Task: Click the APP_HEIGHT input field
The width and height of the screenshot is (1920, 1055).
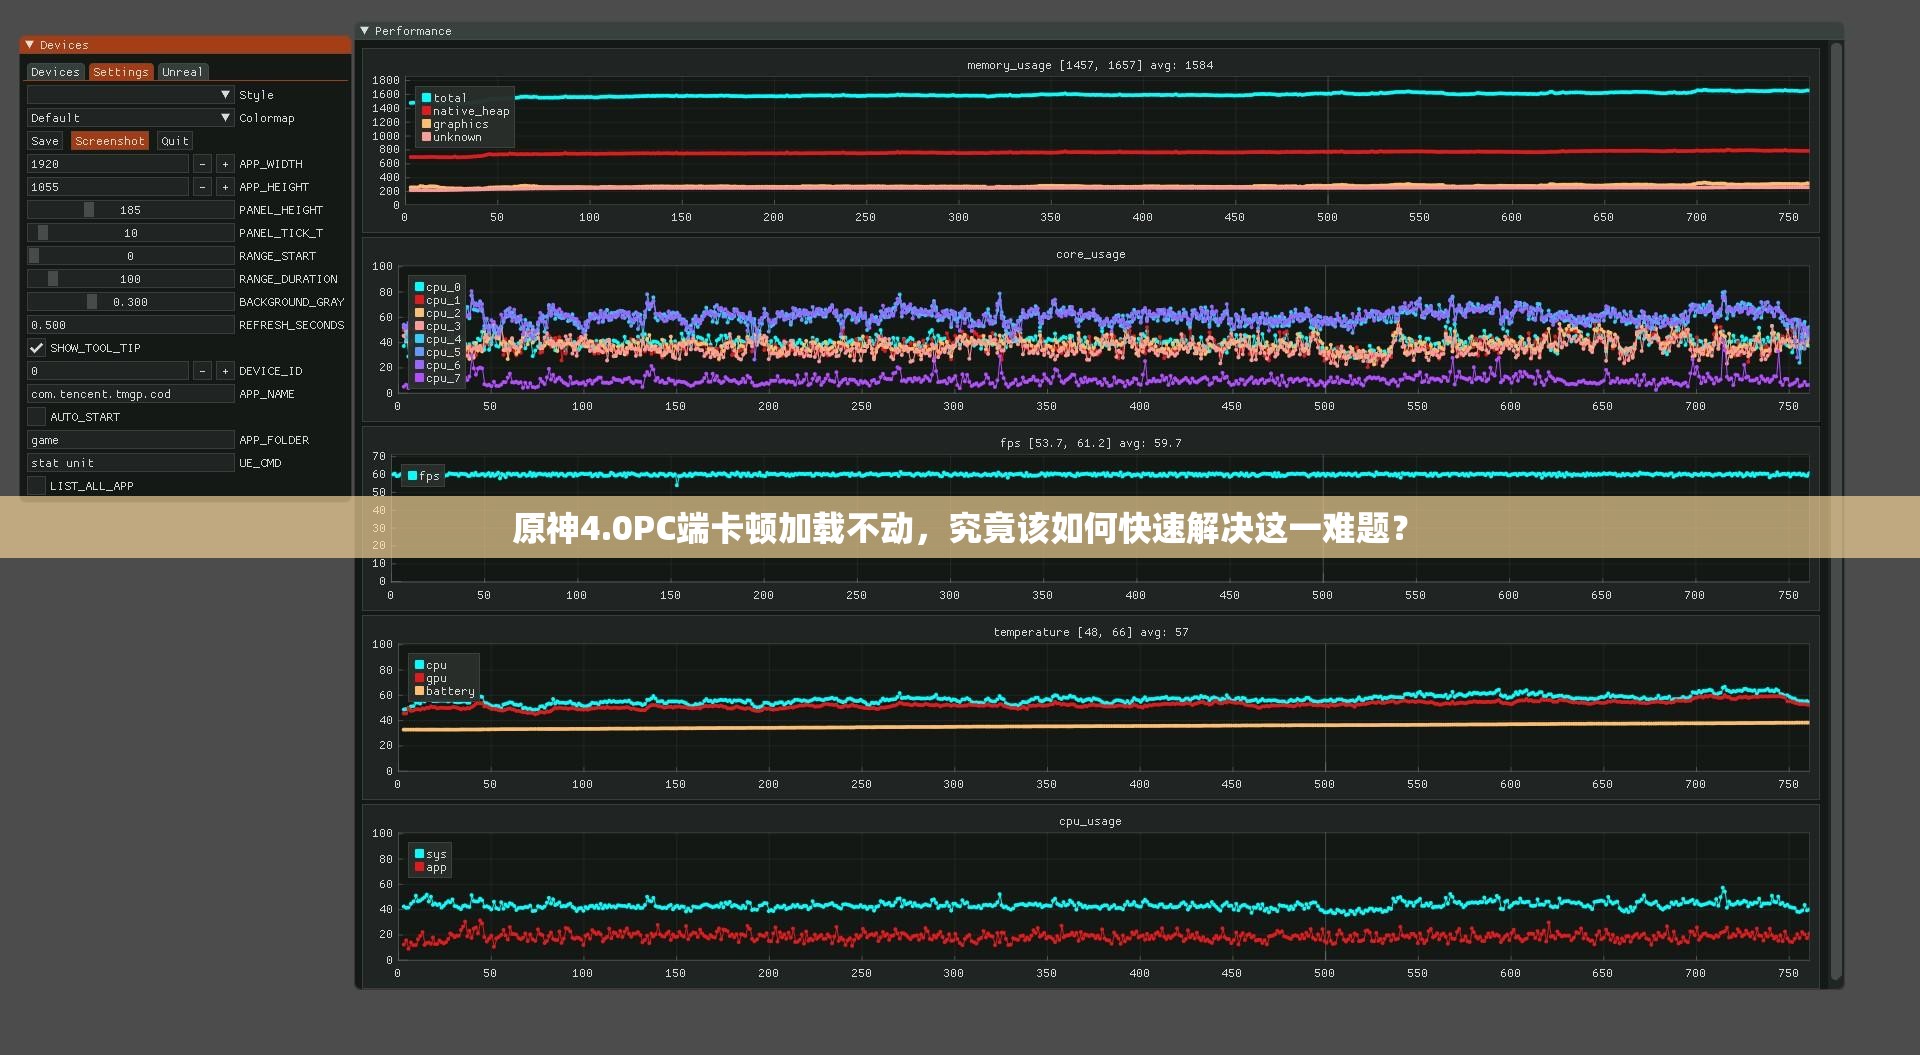Action: [x=108, y=187]
